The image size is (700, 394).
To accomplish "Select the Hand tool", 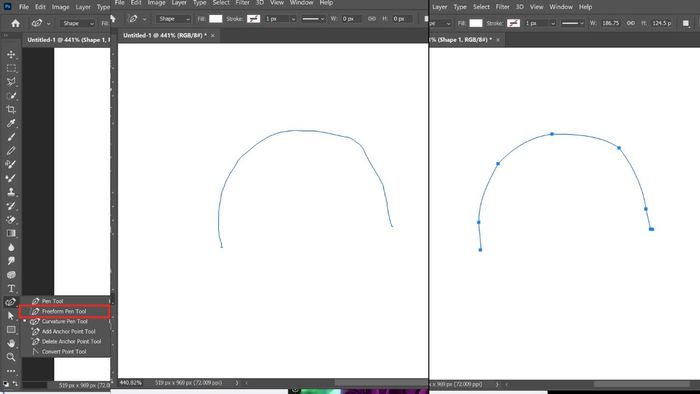I will click(11, 344).
